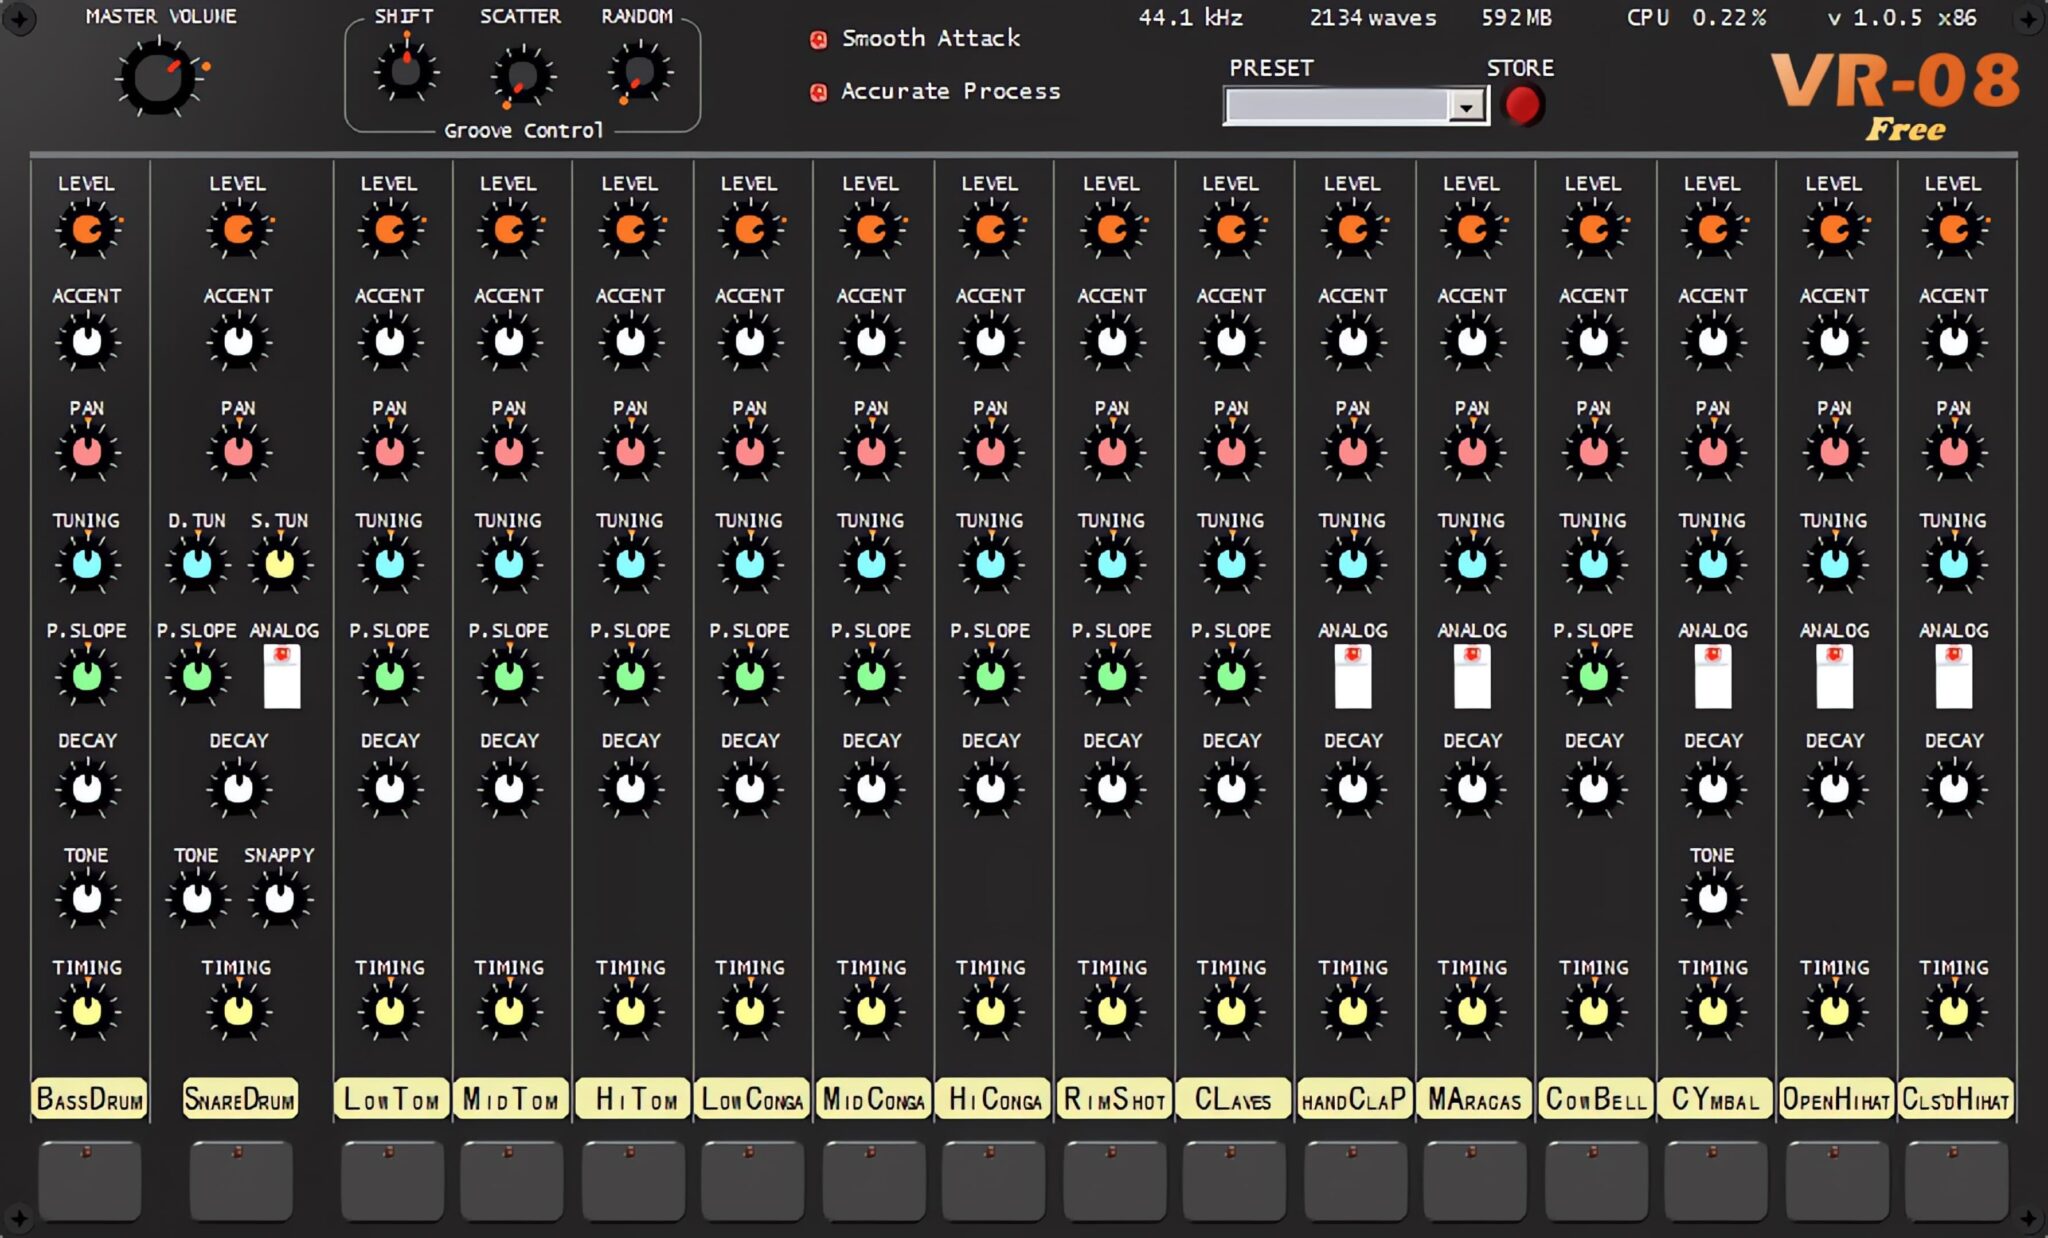
Task: Click inside the PRESET name field
Action: click(x=1340, y=104)
